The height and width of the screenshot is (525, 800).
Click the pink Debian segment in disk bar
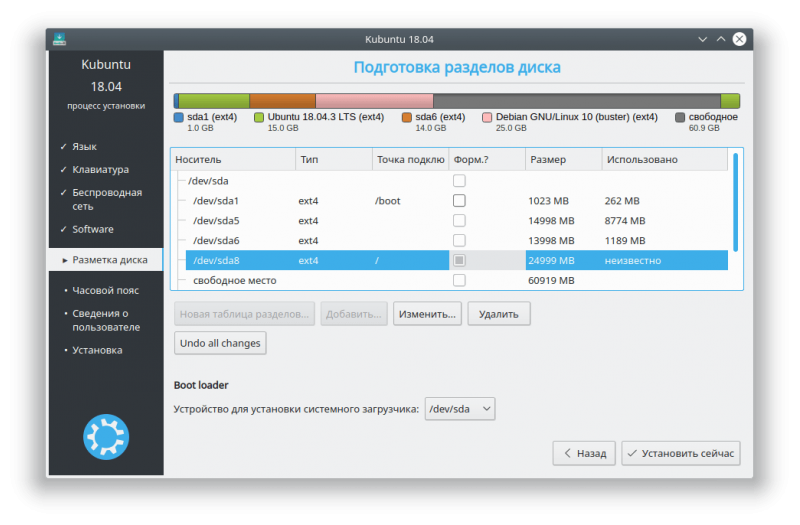[374, 101]
